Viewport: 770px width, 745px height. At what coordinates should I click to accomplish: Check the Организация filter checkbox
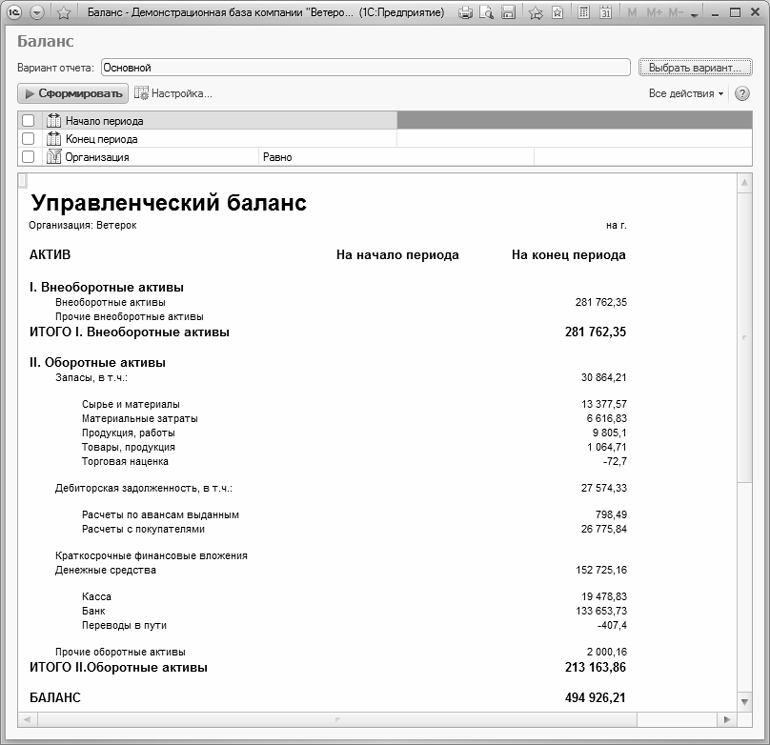click(x=28, y=157)
